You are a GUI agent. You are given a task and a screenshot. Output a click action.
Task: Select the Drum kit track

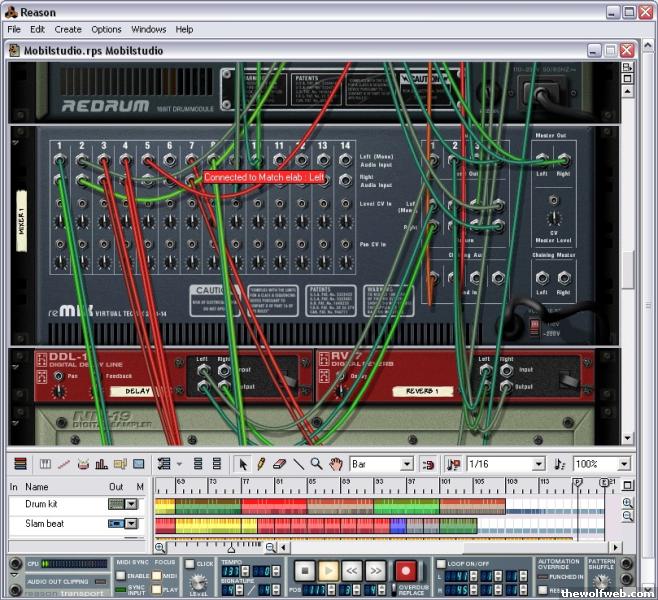pyautogui.click(x=42, y=504)
